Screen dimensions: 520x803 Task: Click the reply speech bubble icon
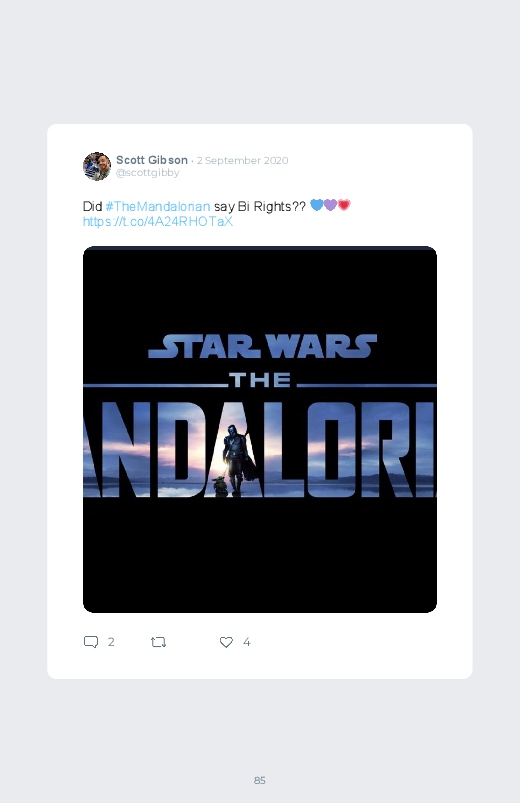pyautogui.click(x=91, y=642)
